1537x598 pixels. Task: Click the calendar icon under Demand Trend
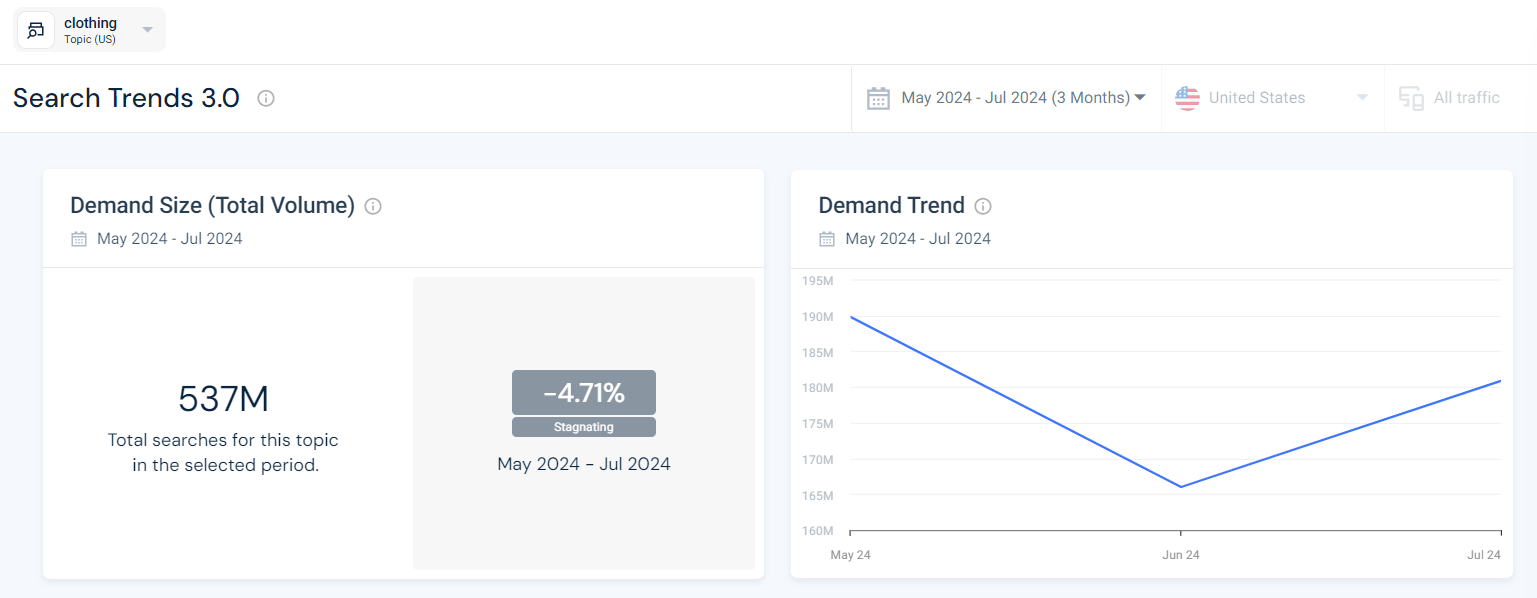pos(825,238)
